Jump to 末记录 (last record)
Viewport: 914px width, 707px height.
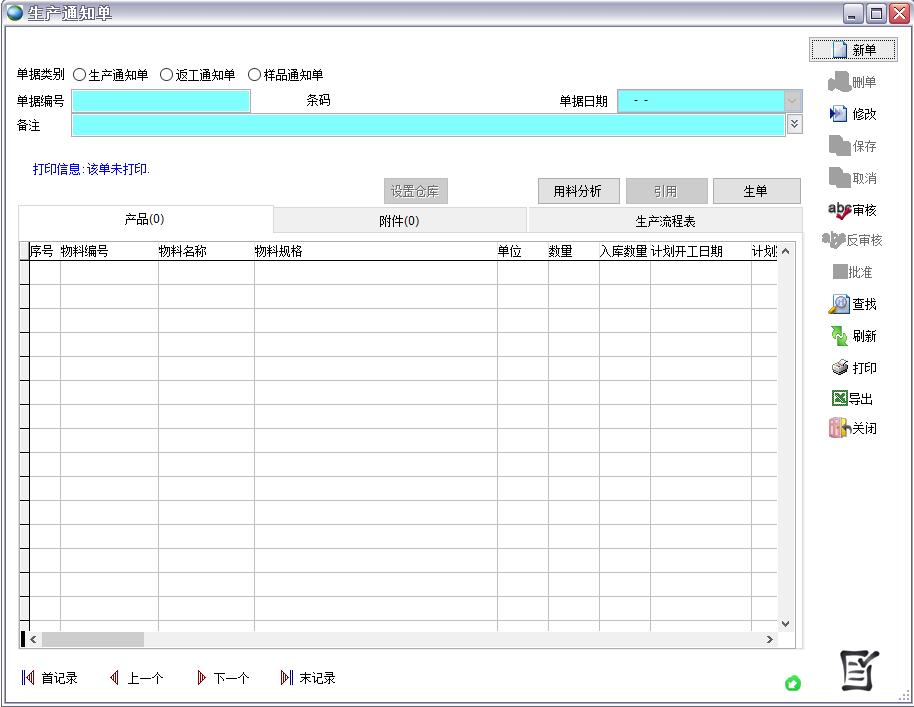click(x=287, y=678)
